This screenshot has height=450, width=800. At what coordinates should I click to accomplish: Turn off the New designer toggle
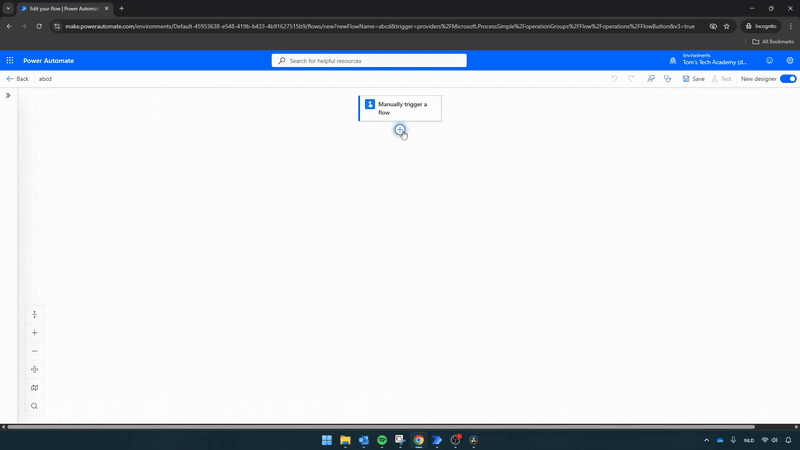[x=788, y=78]
